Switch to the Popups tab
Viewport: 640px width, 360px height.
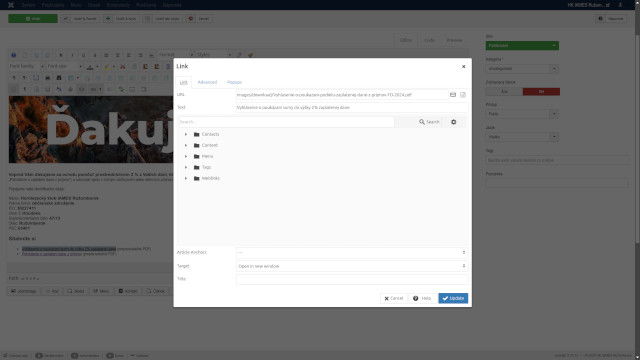click(x=234, y=82)
